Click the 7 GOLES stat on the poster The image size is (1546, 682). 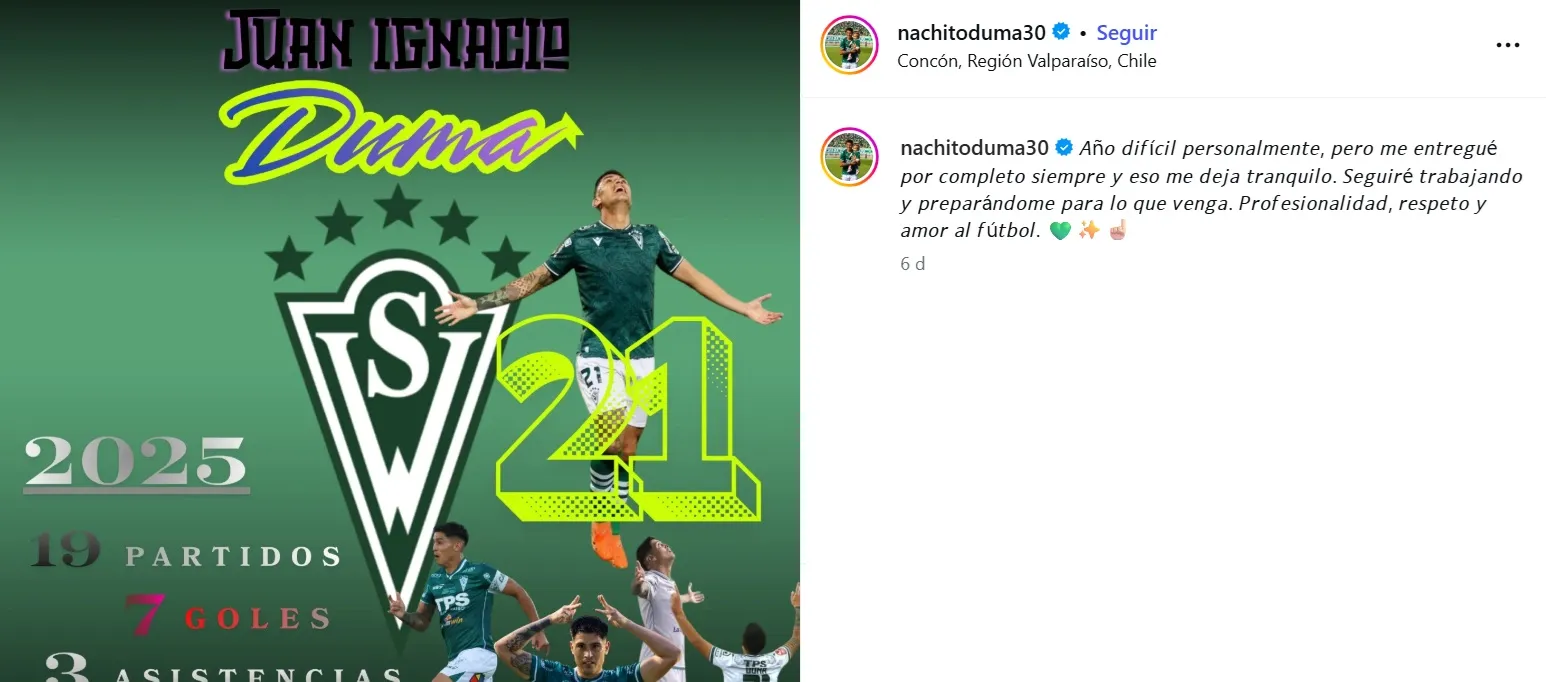tap(228, 616)
